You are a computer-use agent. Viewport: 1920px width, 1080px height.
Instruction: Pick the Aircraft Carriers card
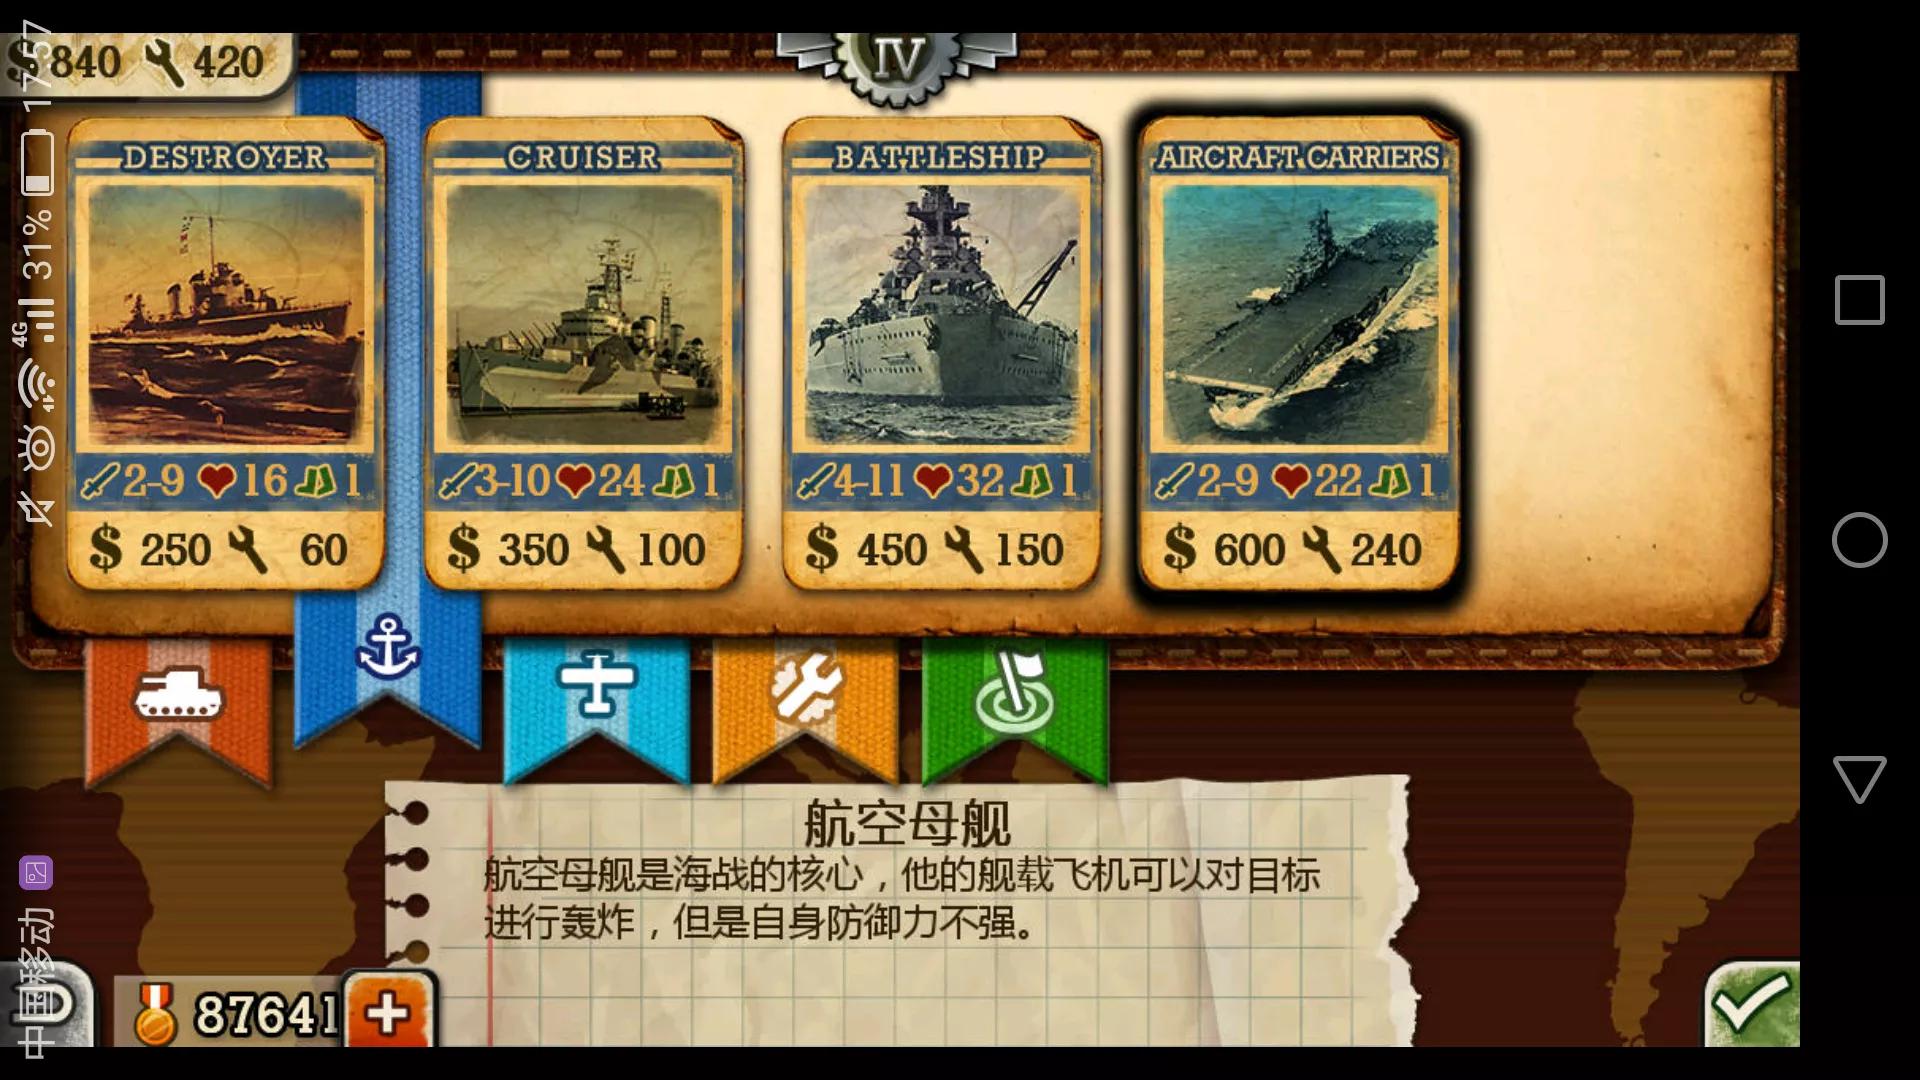[x=1298, y=353]
